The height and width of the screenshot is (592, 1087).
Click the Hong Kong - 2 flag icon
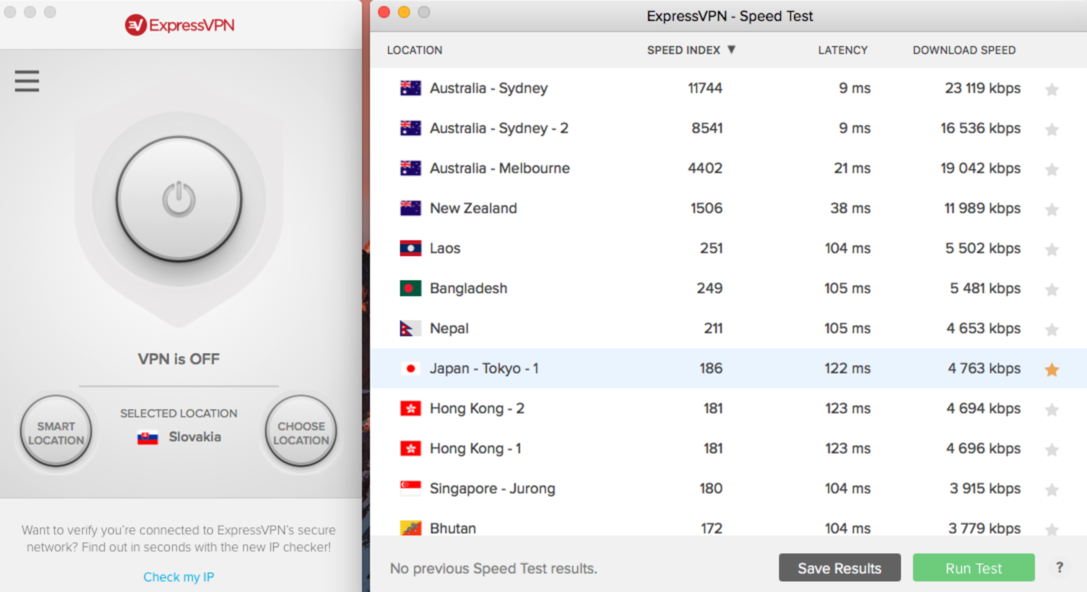(410, 408)
